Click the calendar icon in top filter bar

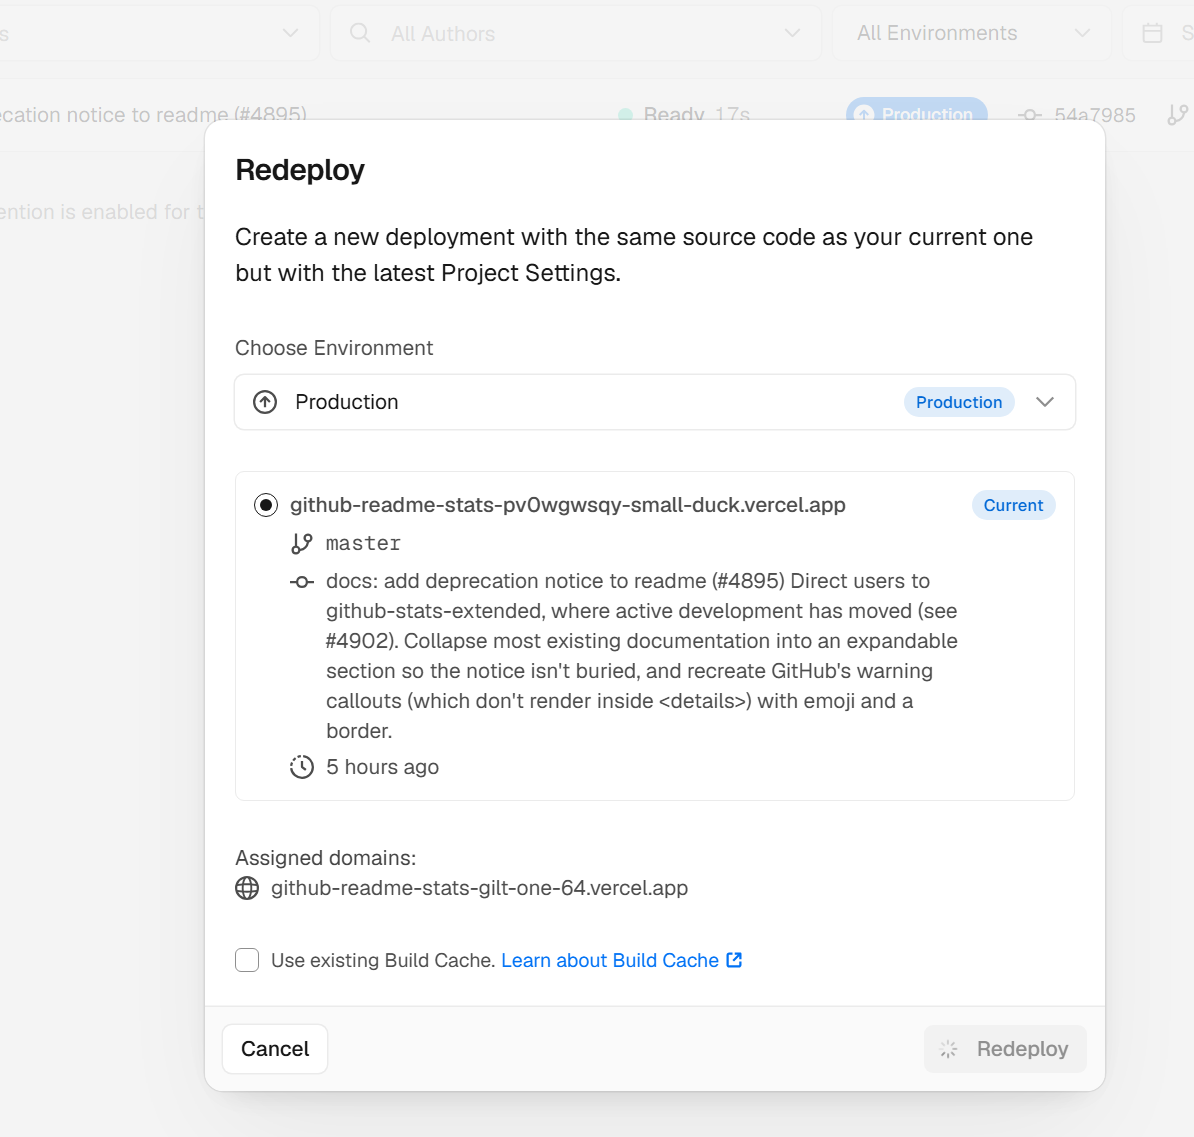point(1152,33)
